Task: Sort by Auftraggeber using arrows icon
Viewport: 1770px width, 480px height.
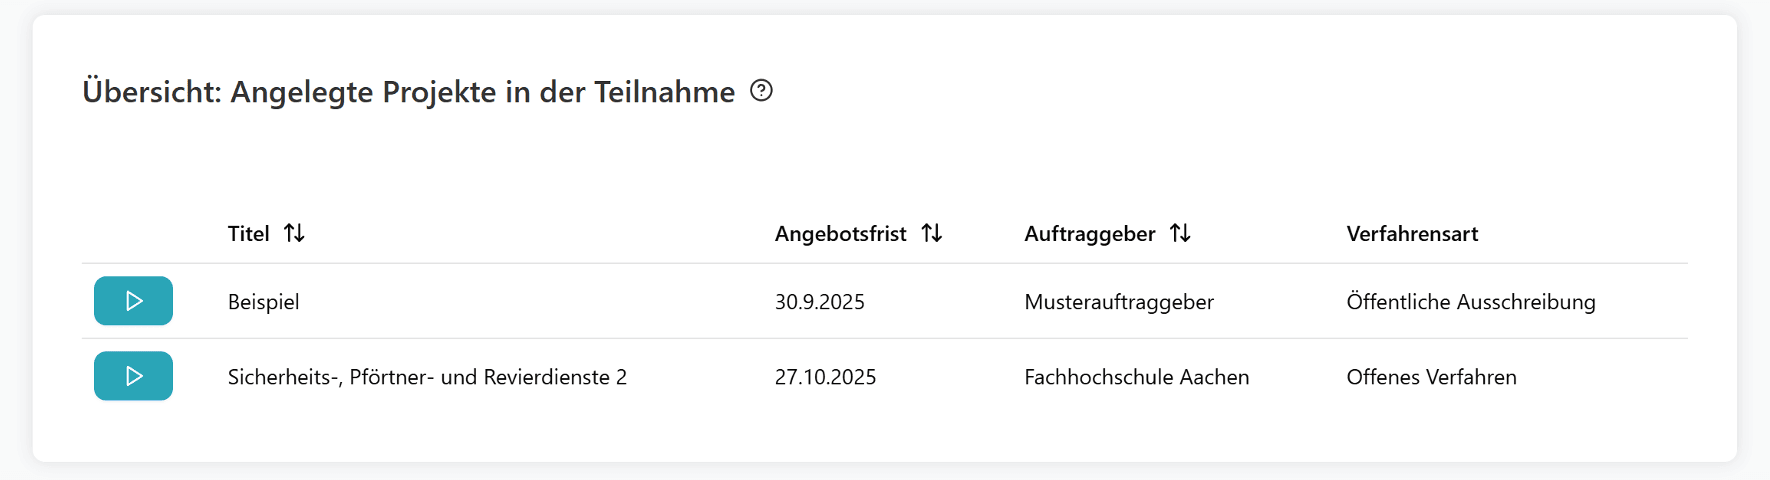Action: pyautogui.click(x=1180, y=233)
